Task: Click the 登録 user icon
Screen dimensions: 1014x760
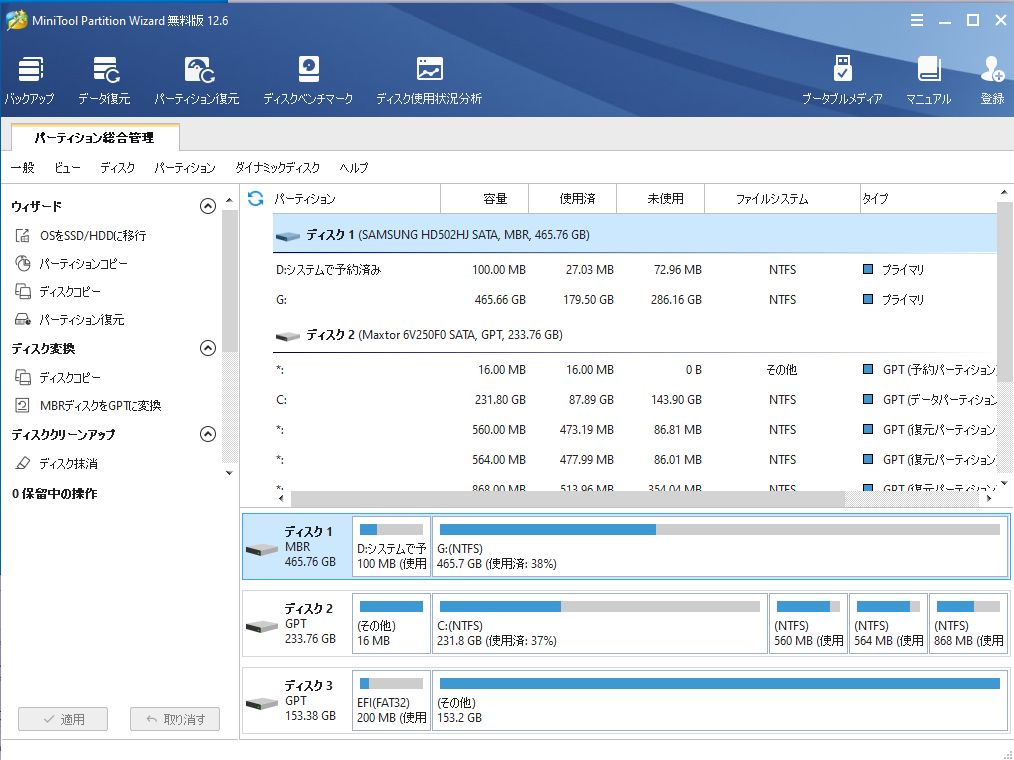Action: pos(992,80)
